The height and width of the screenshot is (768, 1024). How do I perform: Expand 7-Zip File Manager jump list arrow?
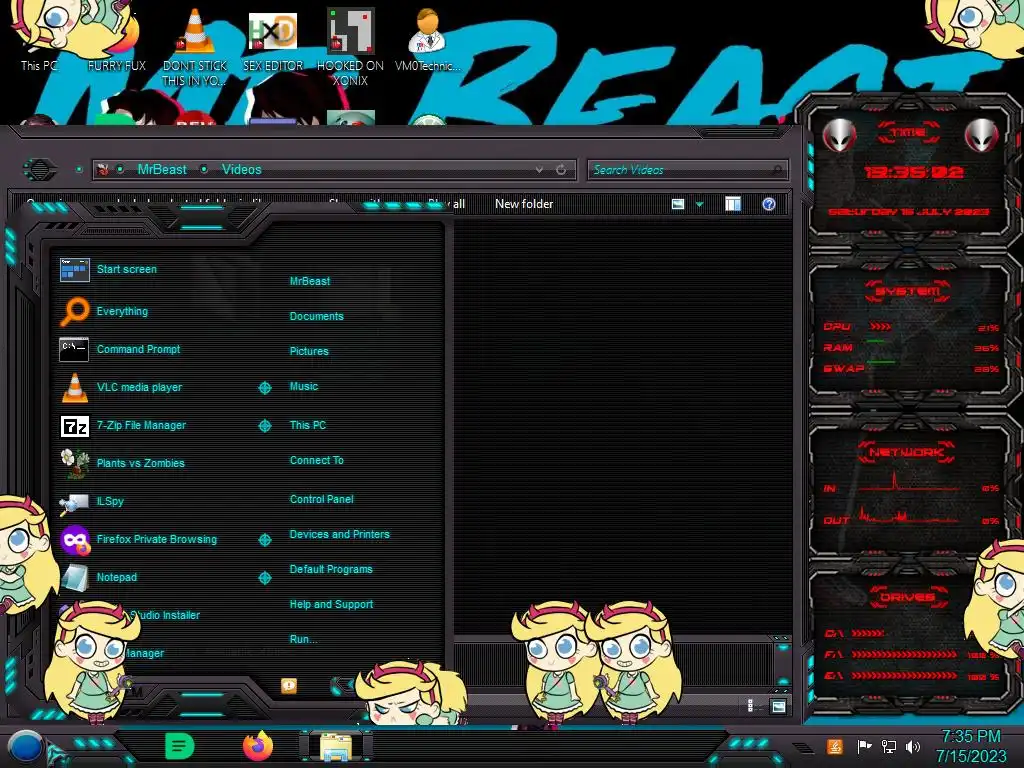(x=264, y=426)
